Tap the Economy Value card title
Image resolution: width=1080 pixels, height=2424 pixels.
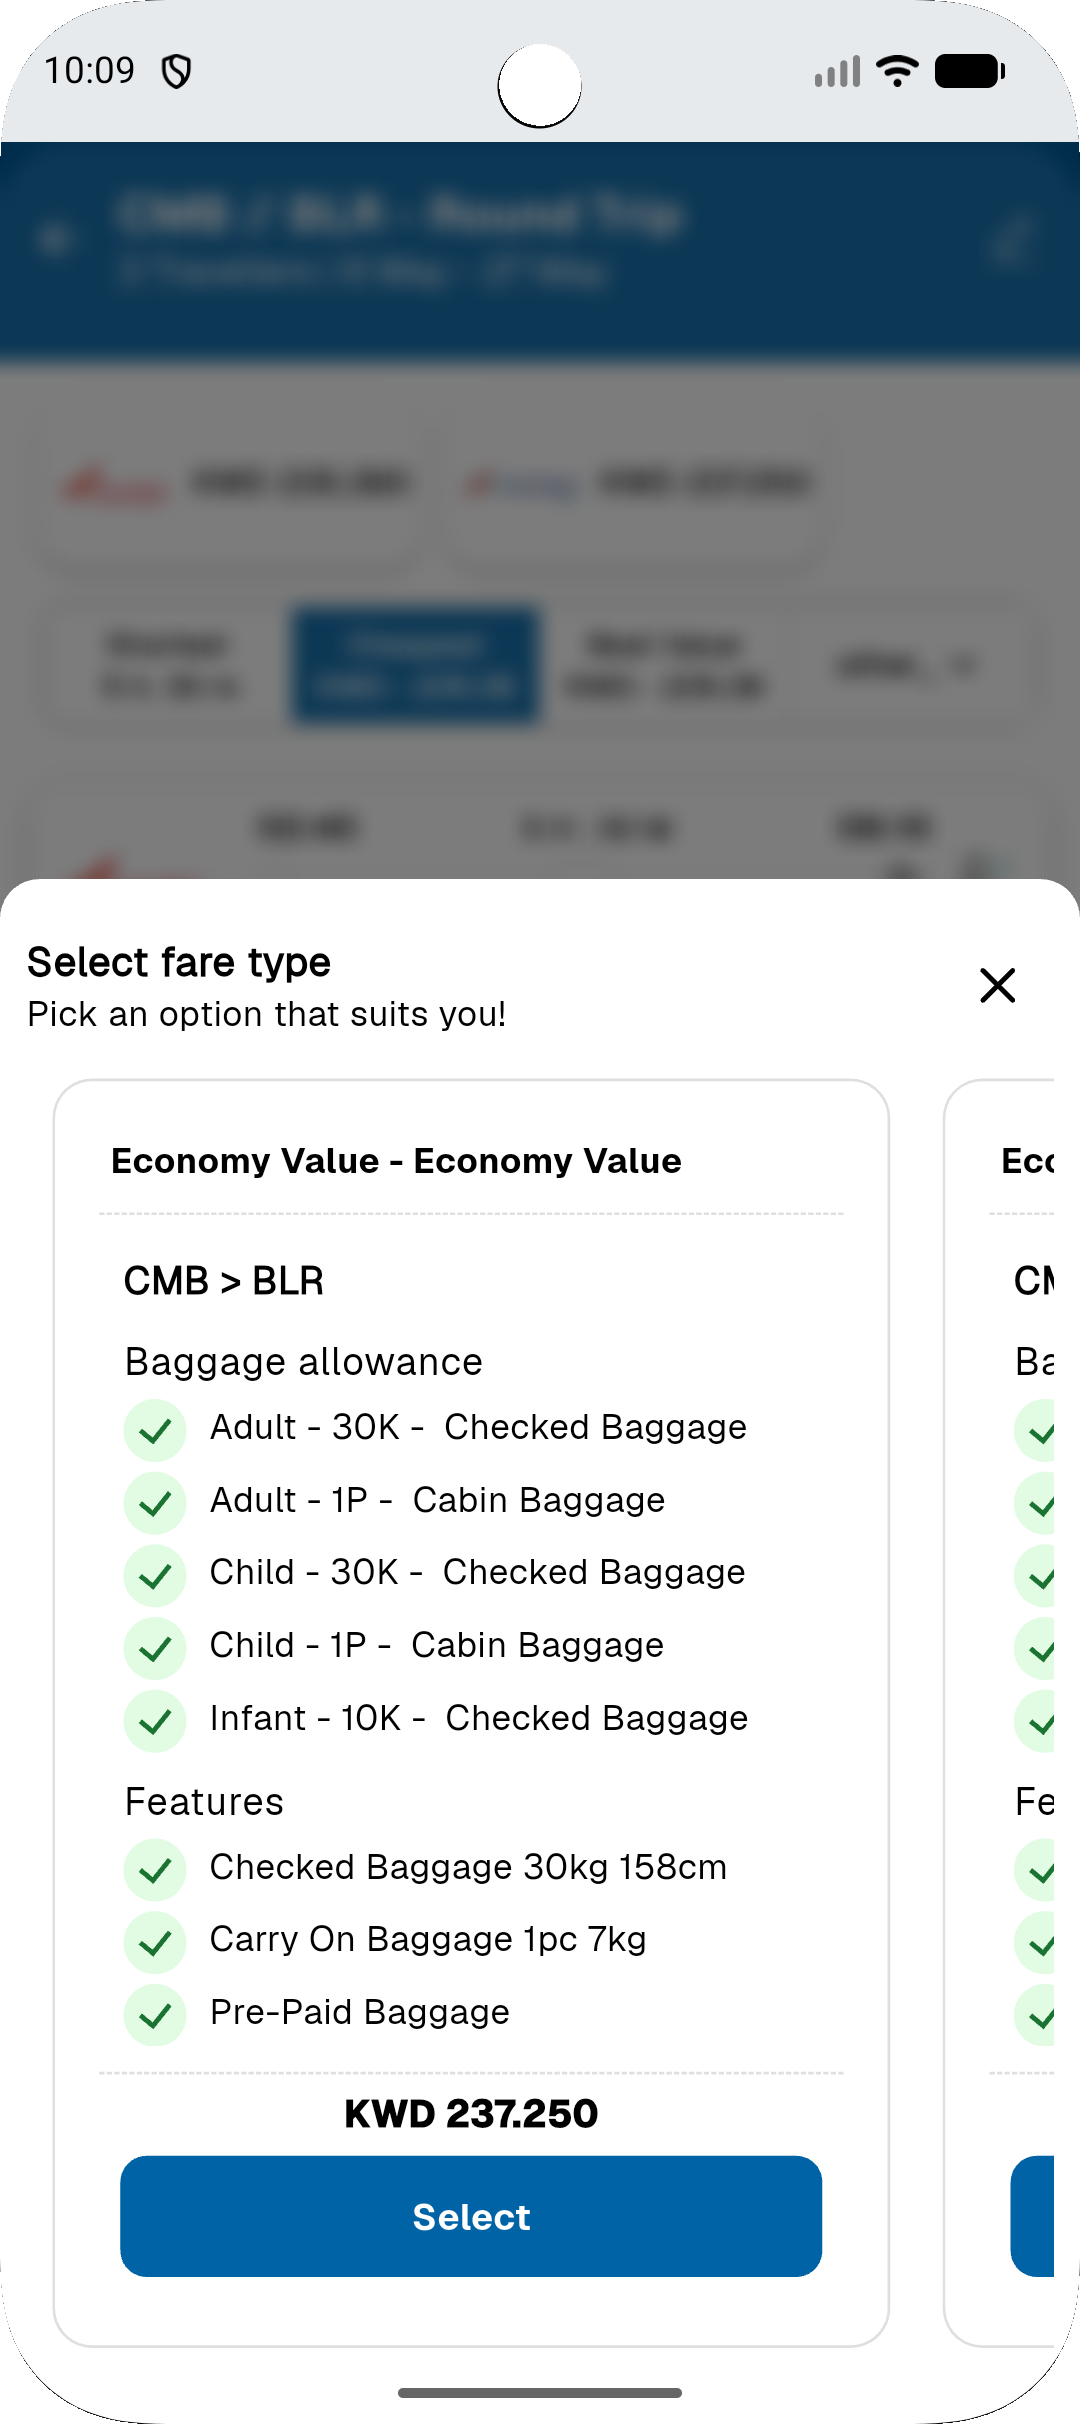tap(396, 1161)
